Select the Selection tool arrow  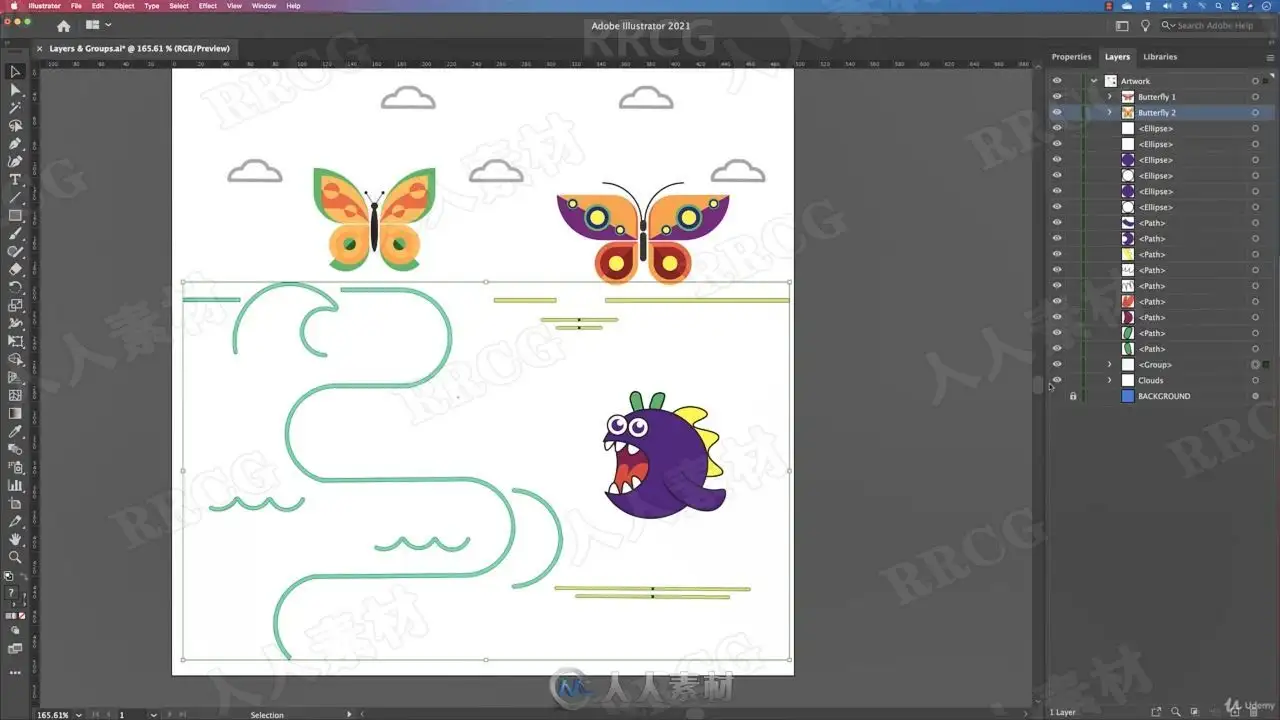15,72
